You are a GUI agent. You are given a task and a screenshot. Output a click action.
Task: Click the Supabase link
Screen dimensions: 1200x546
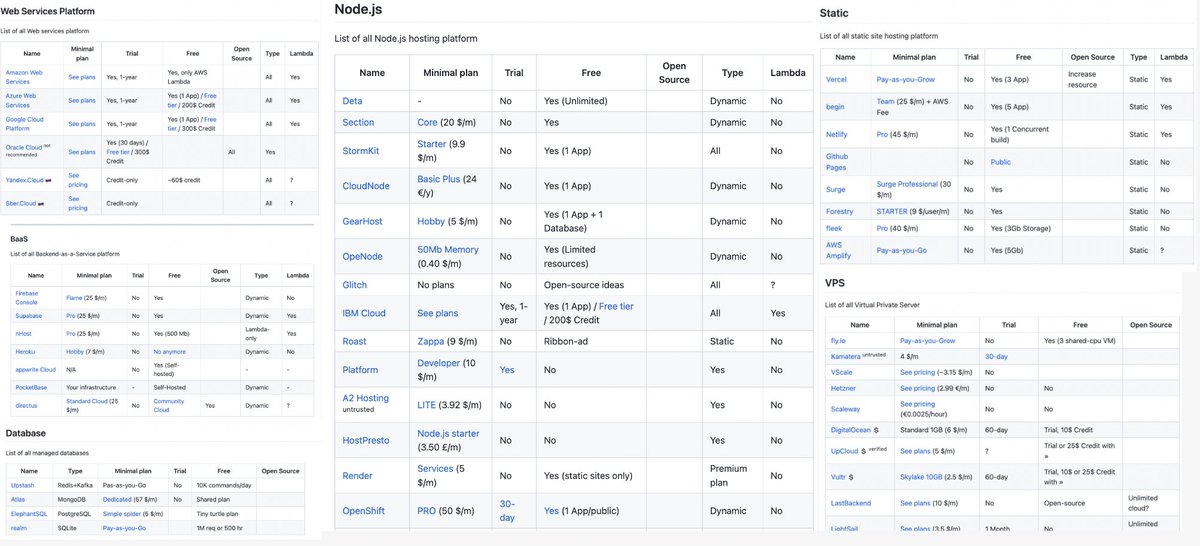27,315
